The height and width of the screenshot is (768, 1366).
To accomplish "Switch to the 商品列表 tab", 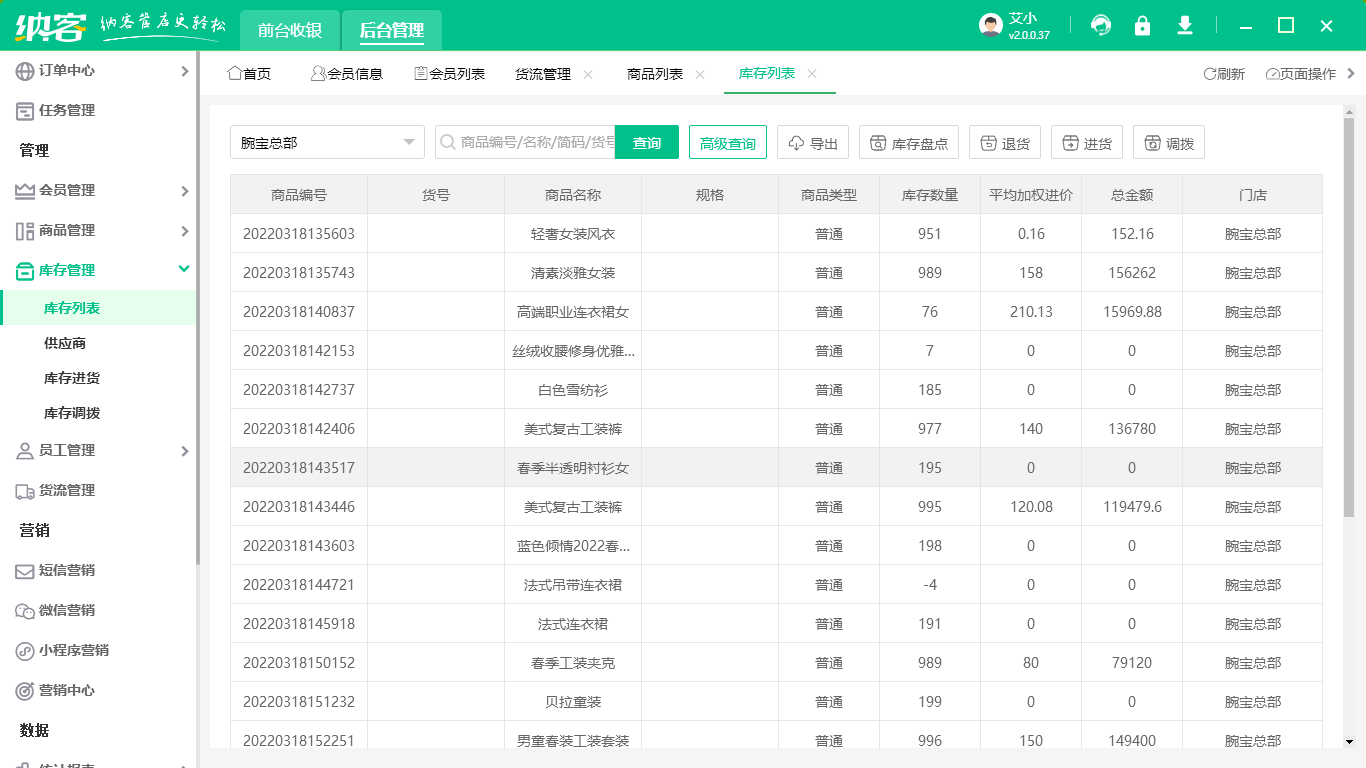I will pyautogui.click(x=655, y=74).
